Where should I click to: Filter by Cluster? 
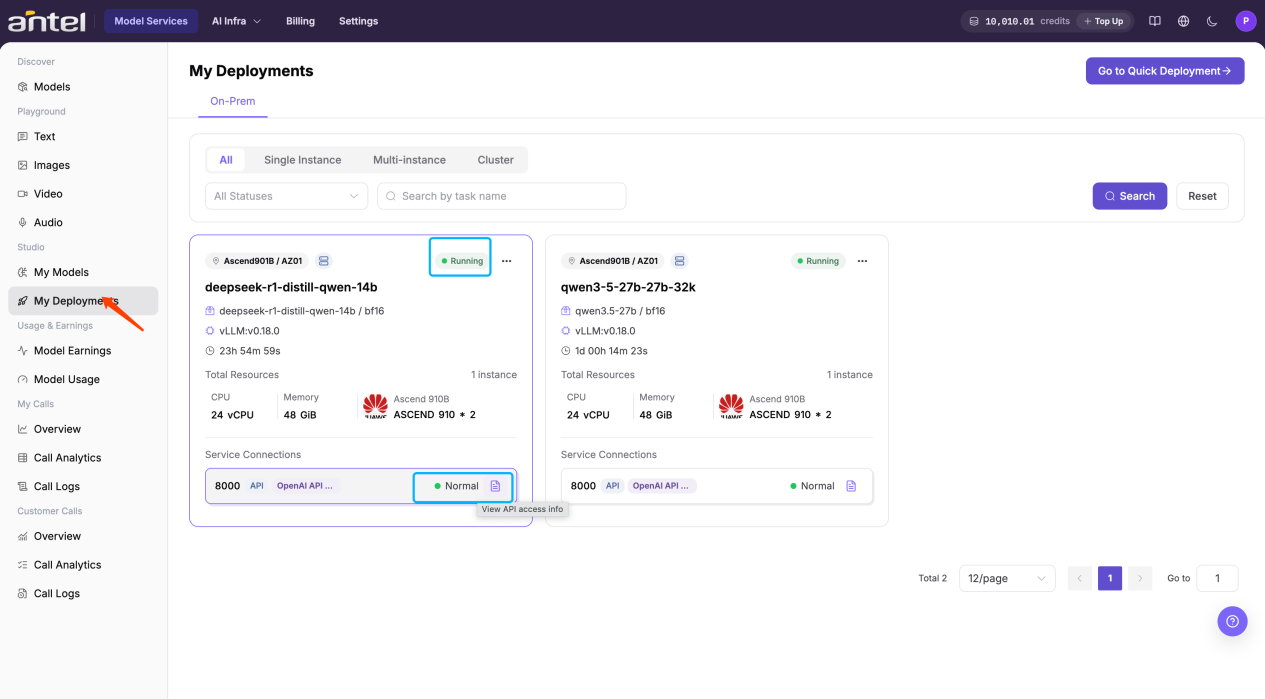coord(495,160)
